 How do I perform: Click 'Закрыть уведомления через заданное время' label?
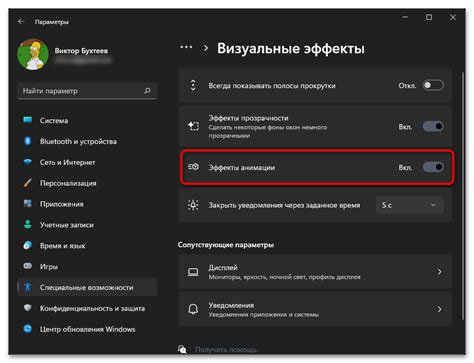pos(284,205)
